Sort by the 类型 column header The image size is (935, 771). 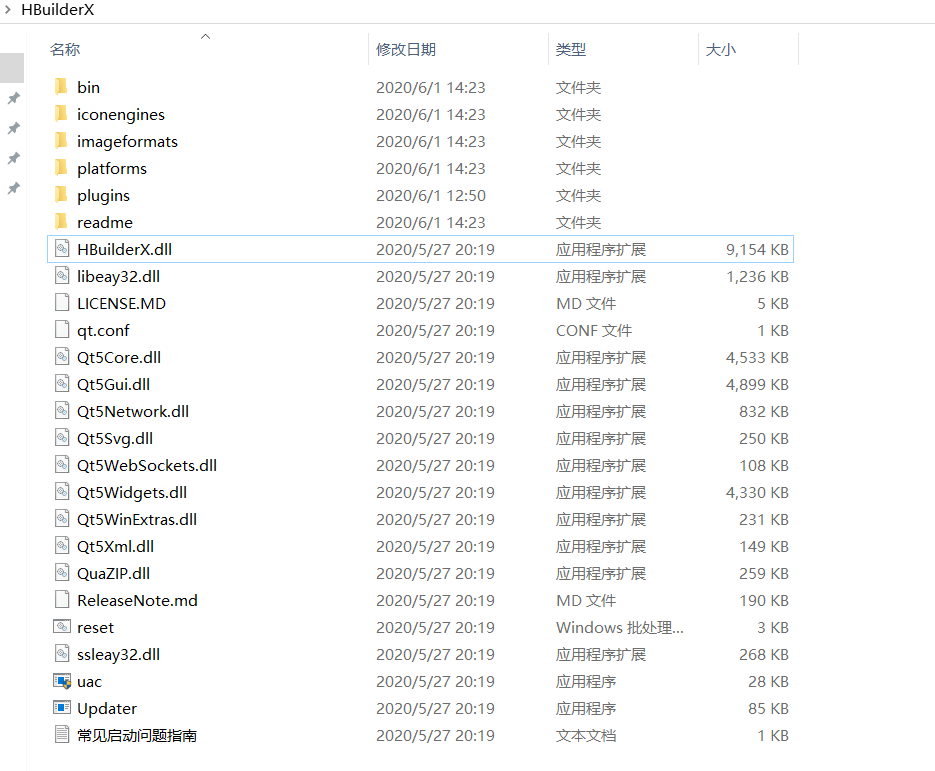pyautogui.click(x=571, y=49)
